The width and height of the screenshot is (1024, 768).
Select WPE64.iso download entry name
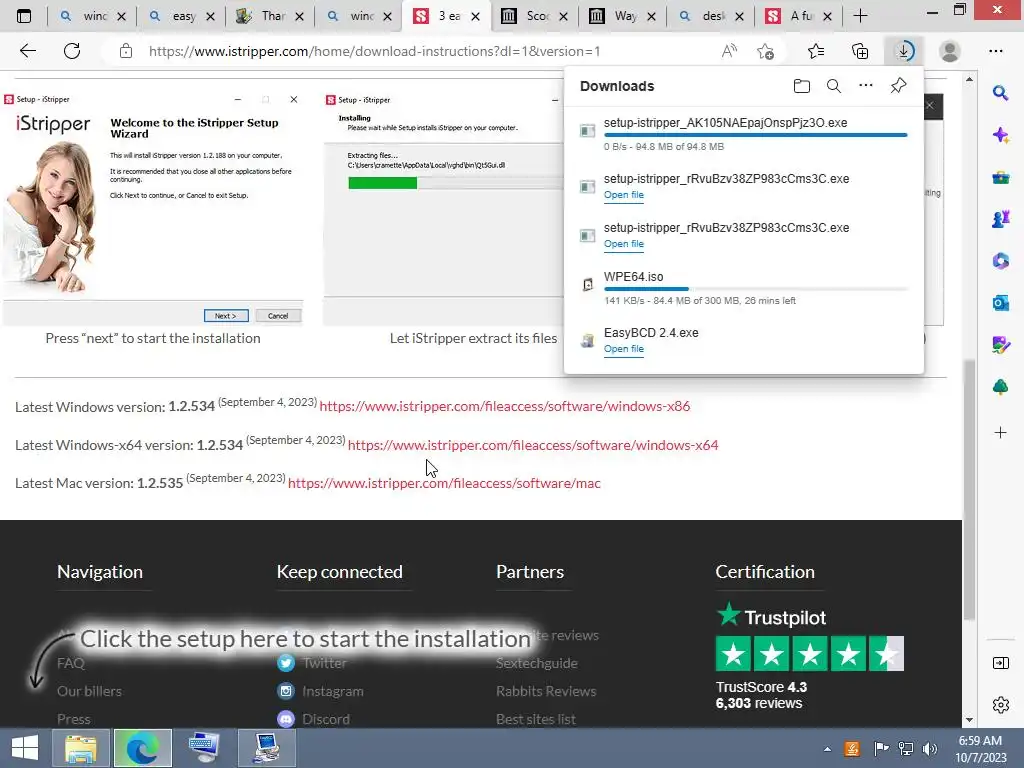coord(633,277)
